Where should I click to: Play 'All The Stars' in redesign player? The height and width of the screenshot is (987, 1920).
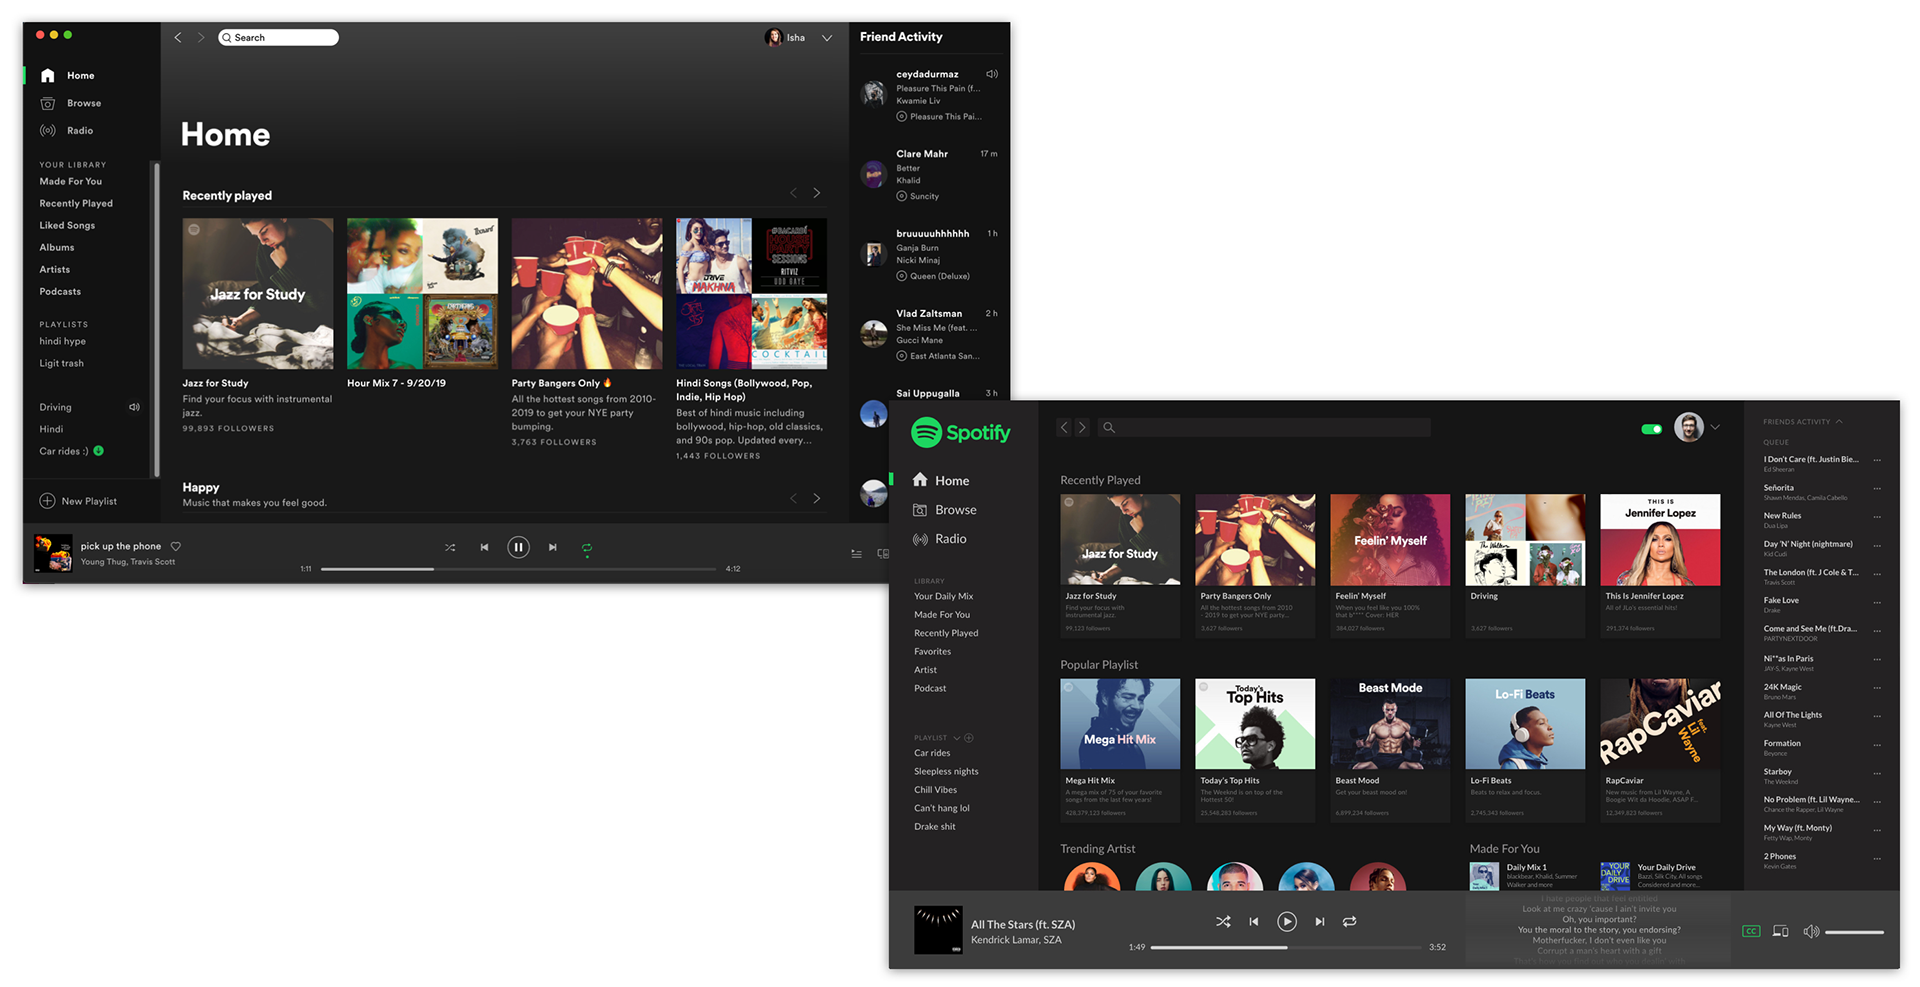coord(1287,921)
